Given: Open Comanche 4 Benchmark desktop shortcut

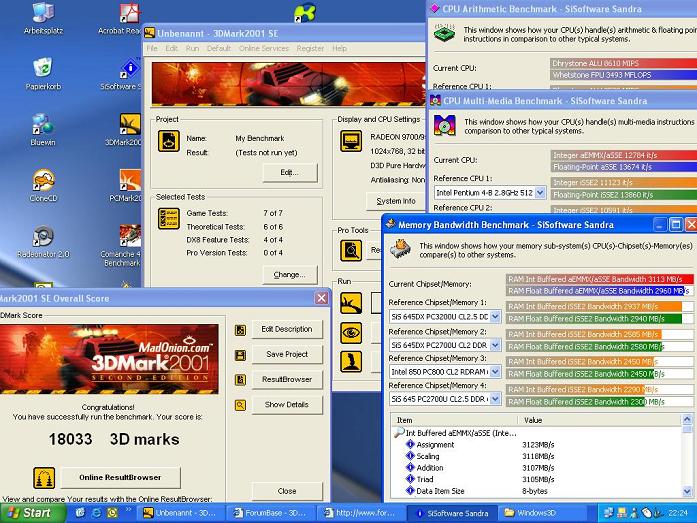Looking at the screenshot, I should tap(122, 246).
